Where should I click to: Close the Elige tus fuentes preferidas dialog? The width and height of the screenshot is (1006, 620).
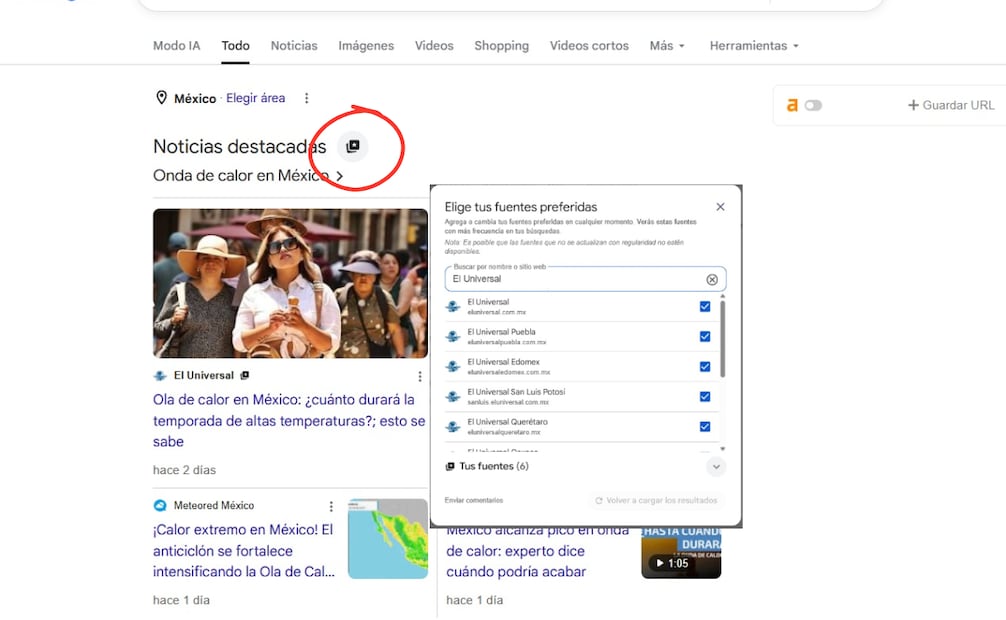[720, 207]
